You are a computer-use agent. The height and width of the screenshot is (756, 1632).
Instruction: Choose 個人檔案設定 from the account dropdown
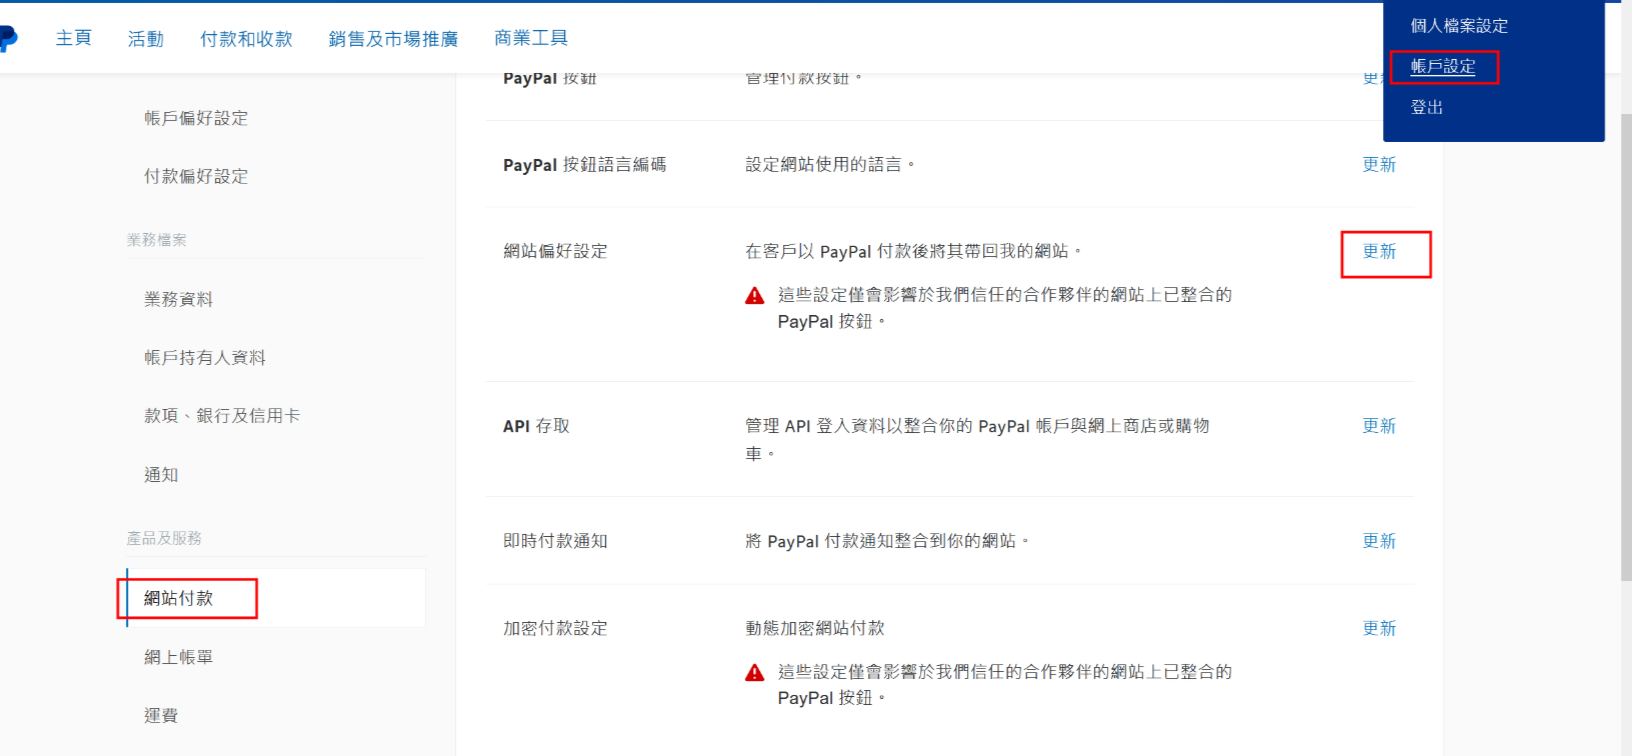point(1459,26)
